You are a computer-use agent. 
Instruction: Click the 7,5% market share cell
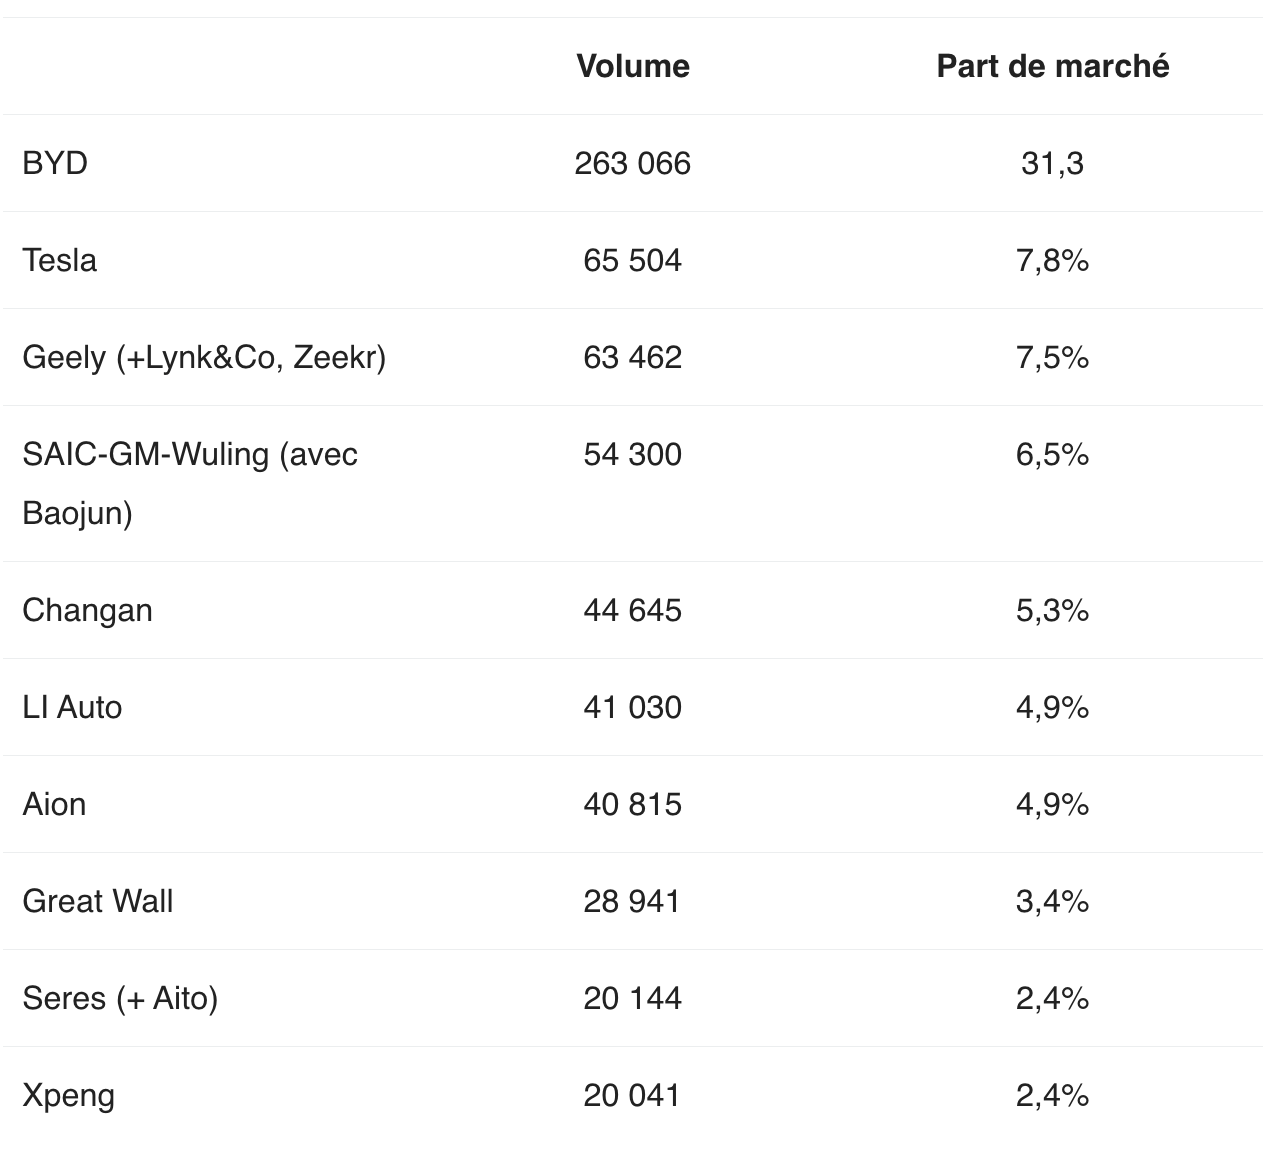(1052, 357)
